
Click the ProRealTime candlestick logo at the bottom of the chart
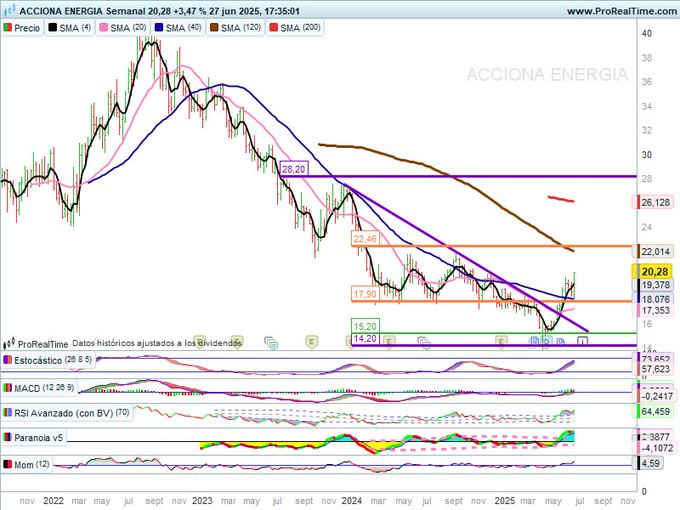(x=9, y=343)
